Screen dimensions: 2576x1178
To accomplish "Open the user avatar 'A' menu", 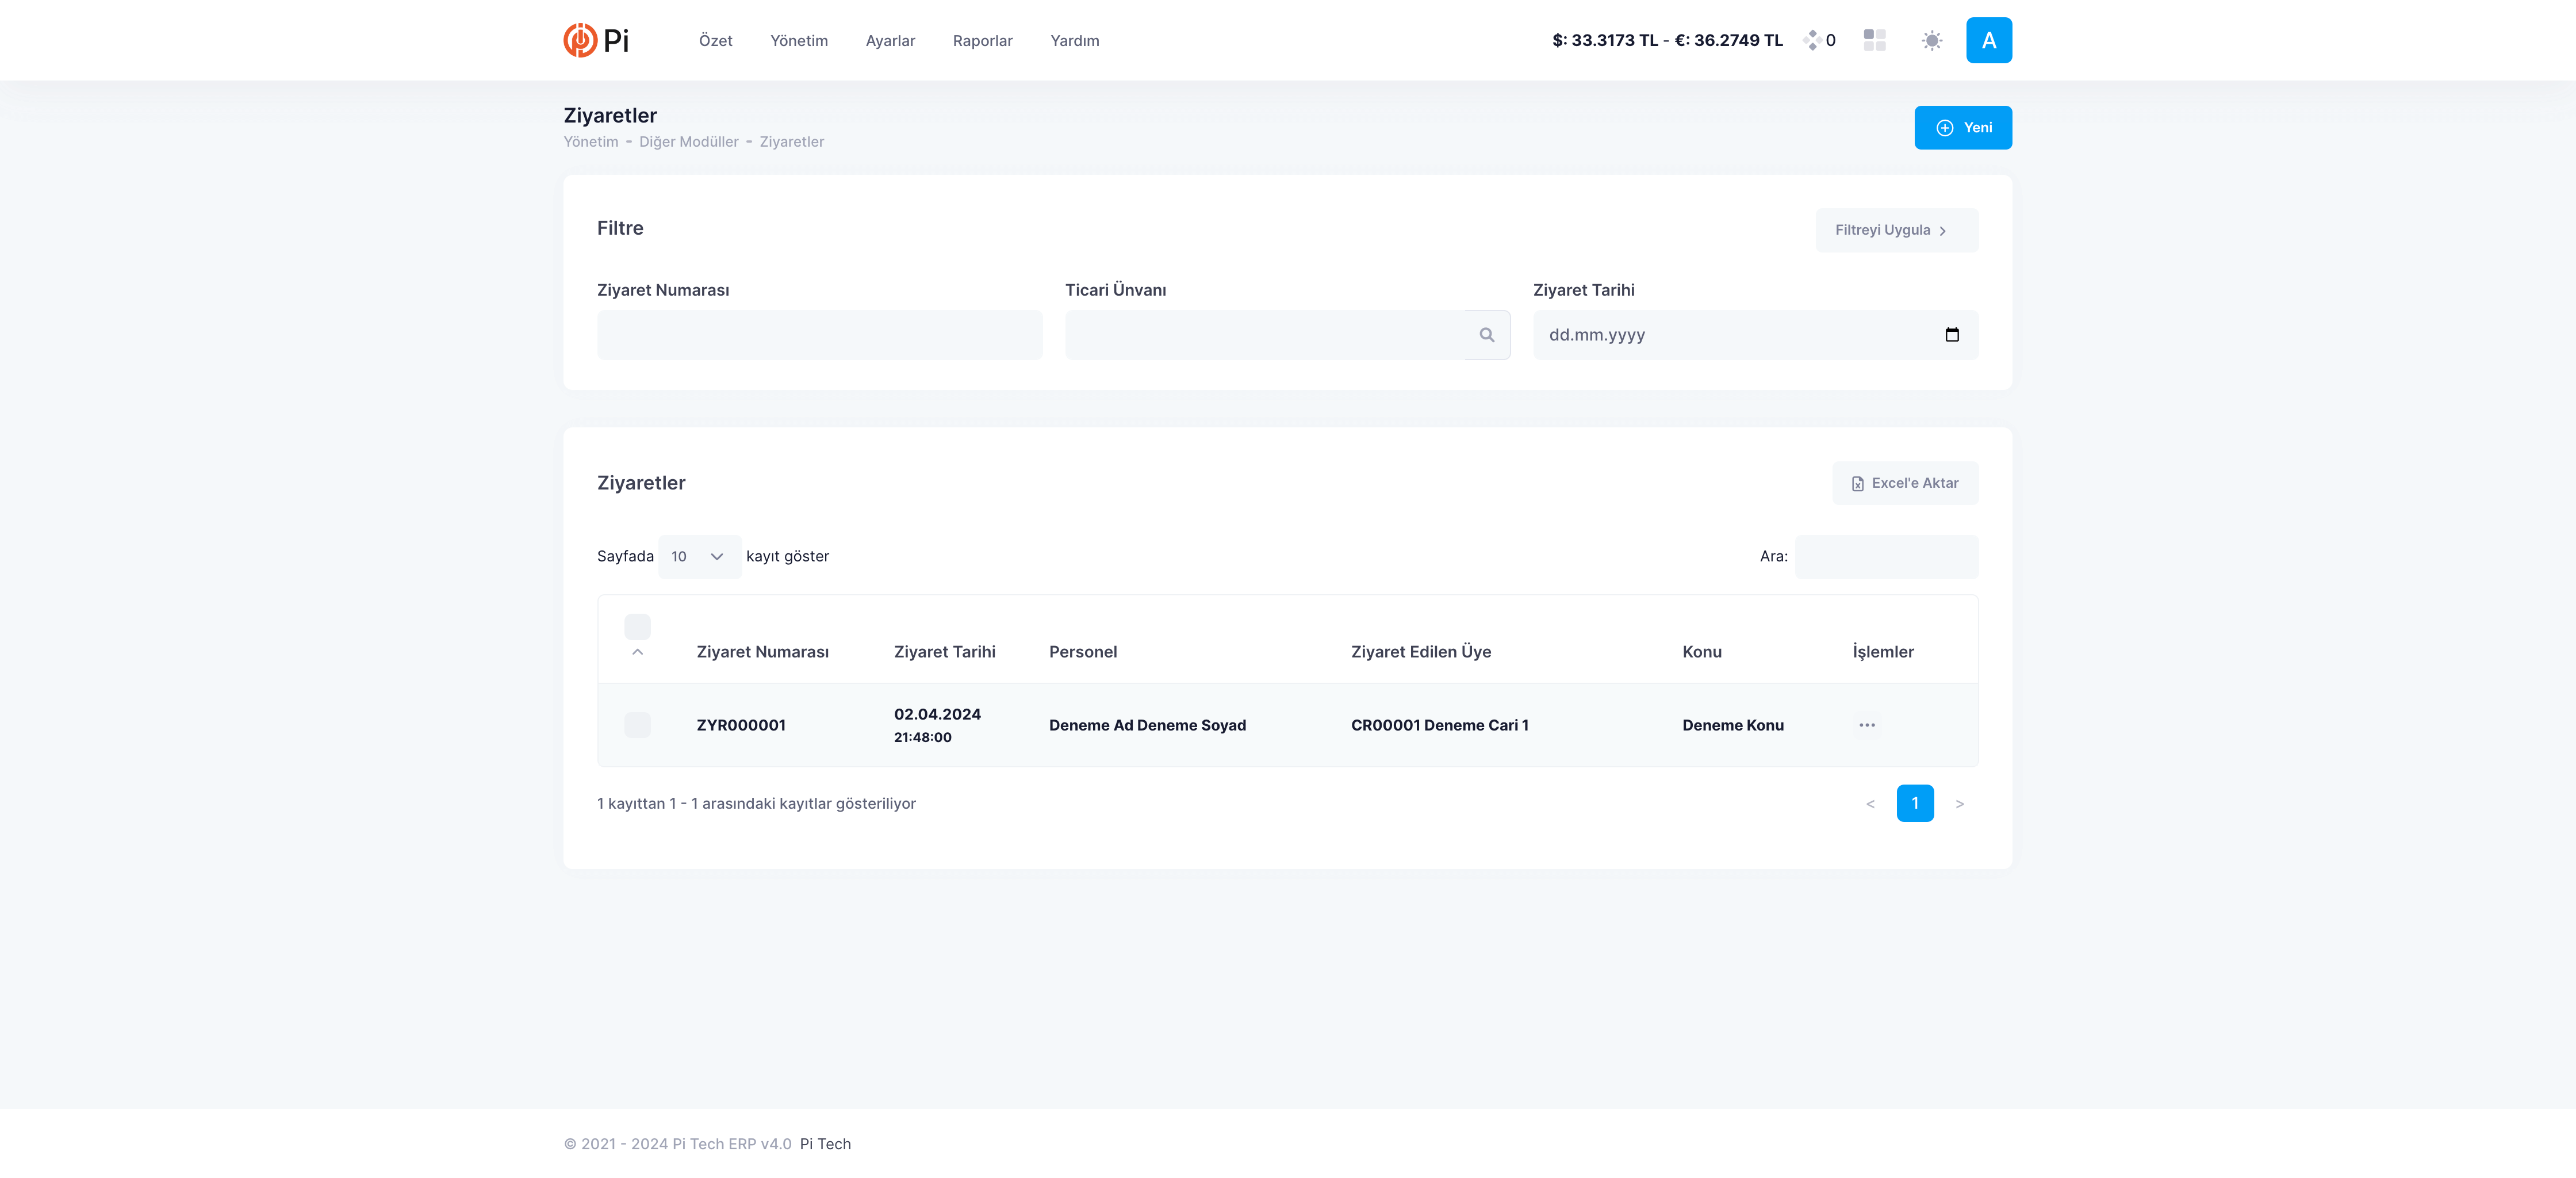I will [1988, 40].
